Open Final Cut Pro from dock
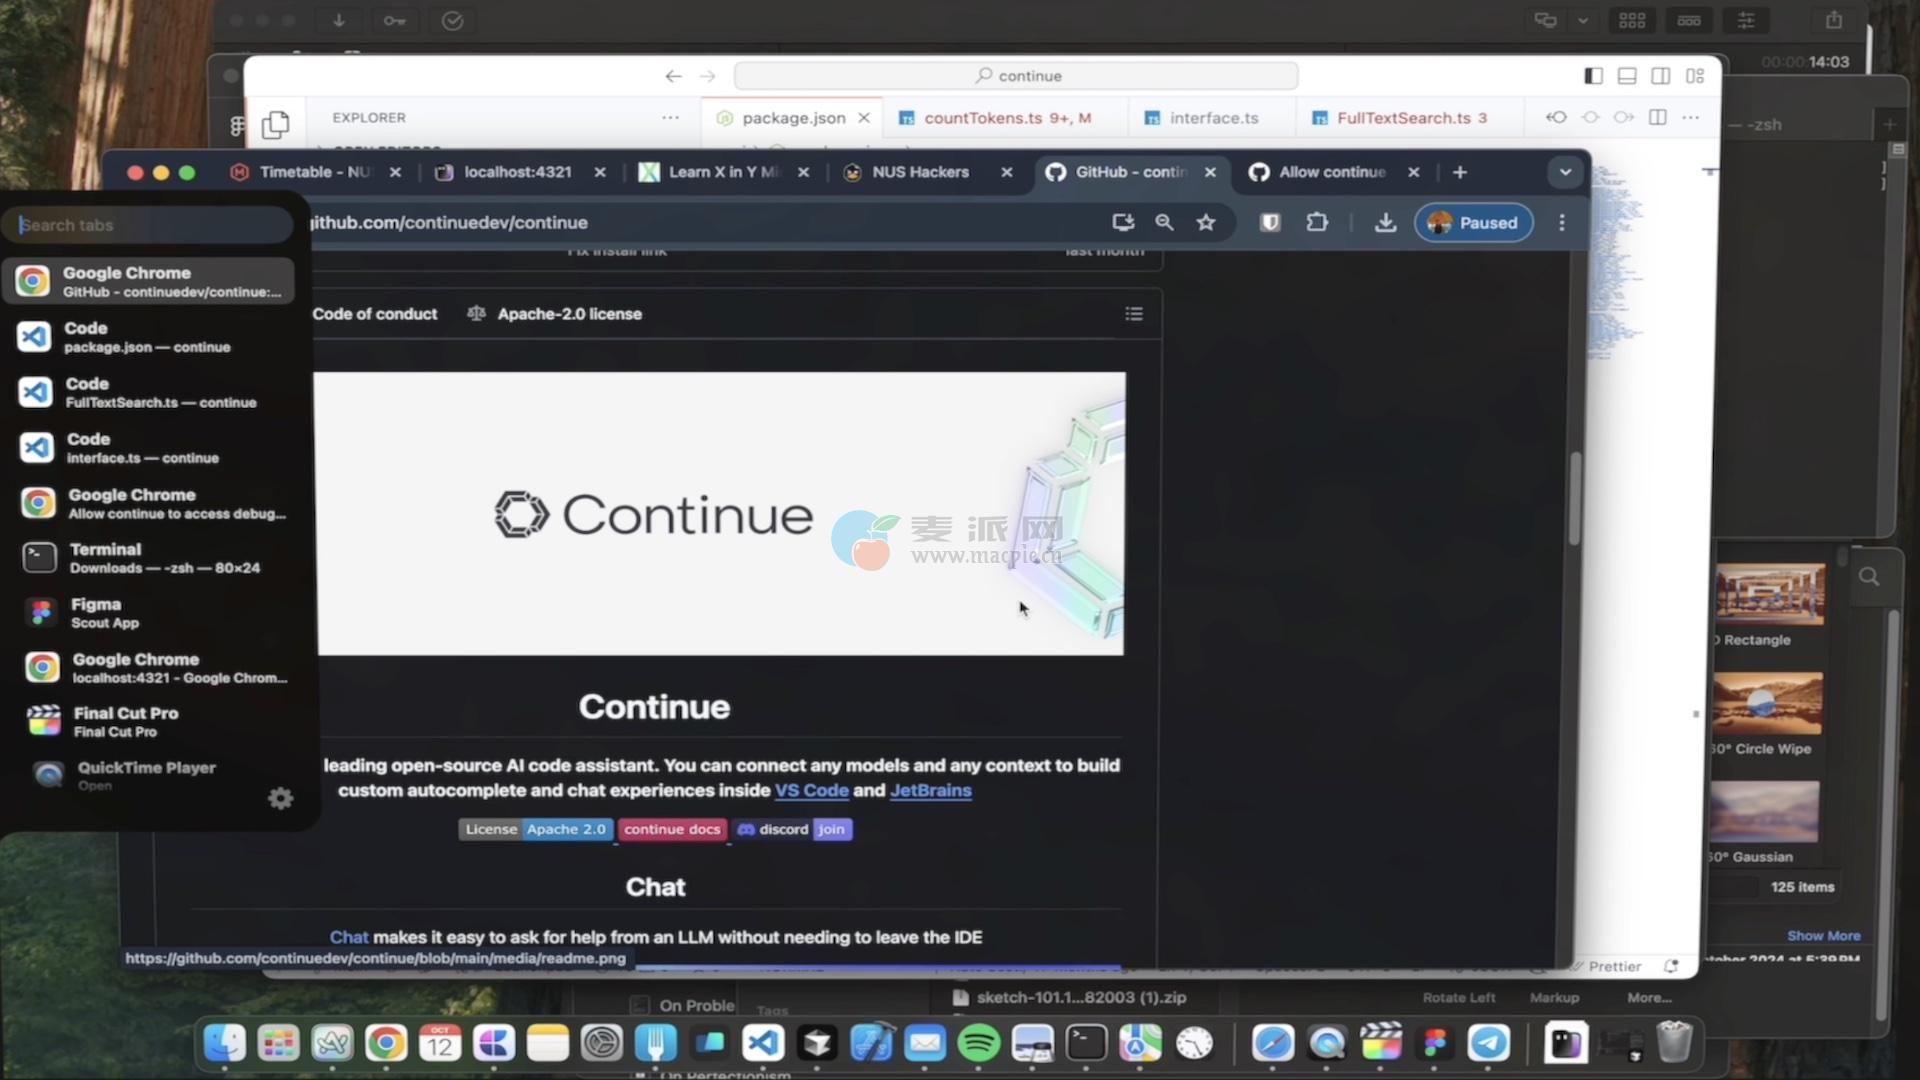Screen dimensions: 1920x1080 pyautogui.click(x=1381, y=1044)
